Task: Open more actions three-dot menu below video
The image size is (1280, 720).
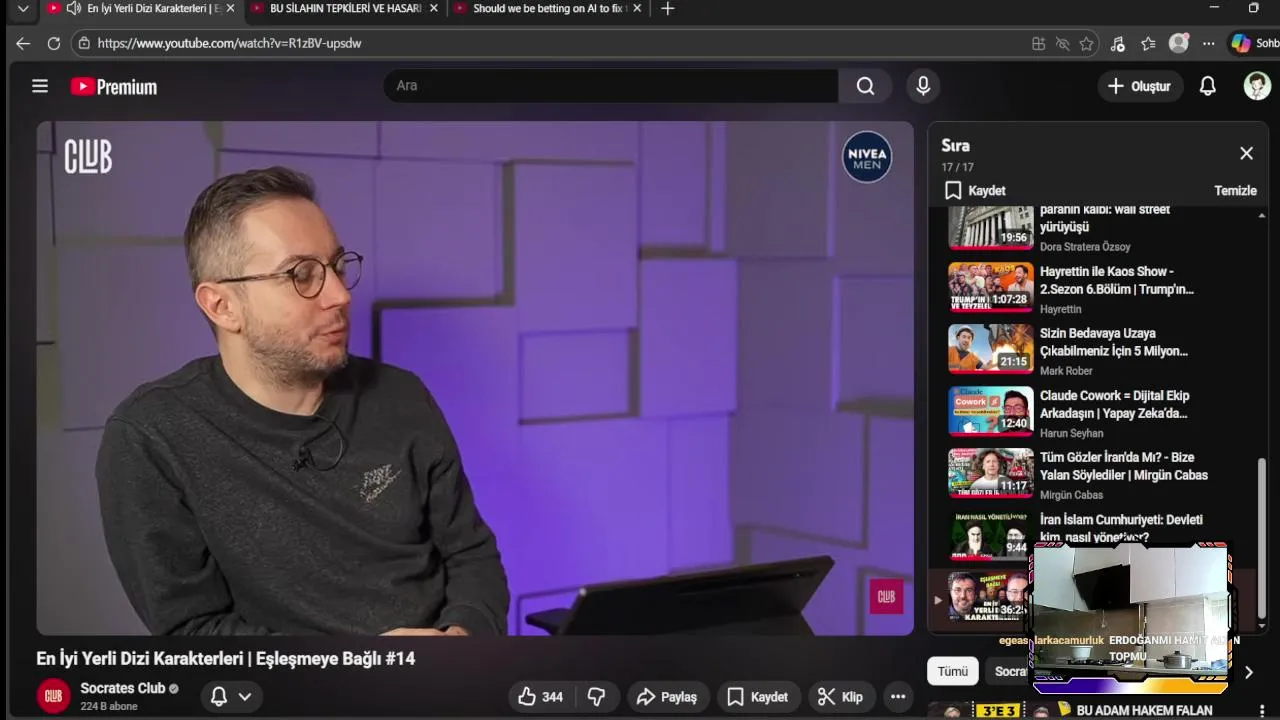Action: (898, 697)
